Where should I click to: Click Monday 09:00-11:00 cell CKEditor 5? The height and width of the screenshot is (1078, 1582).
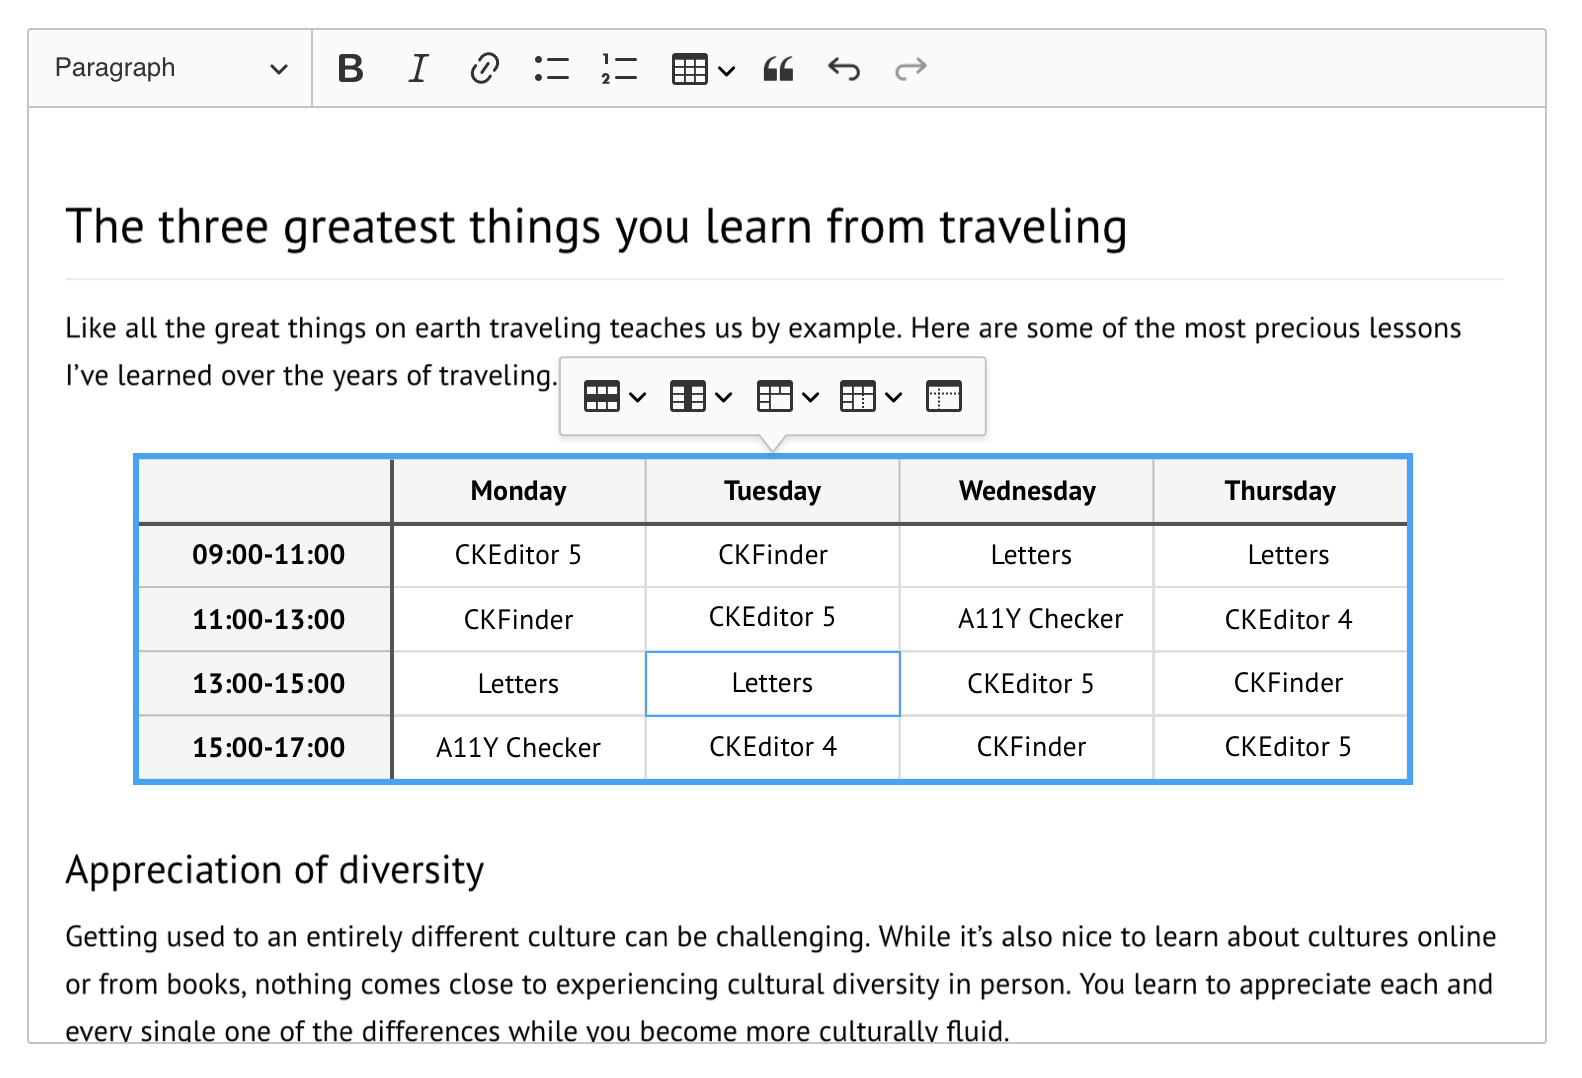[519, 555]
